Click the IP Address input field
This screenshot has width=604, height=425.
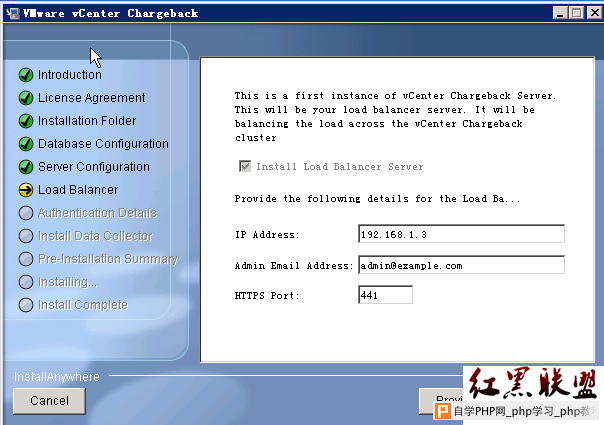461,234
